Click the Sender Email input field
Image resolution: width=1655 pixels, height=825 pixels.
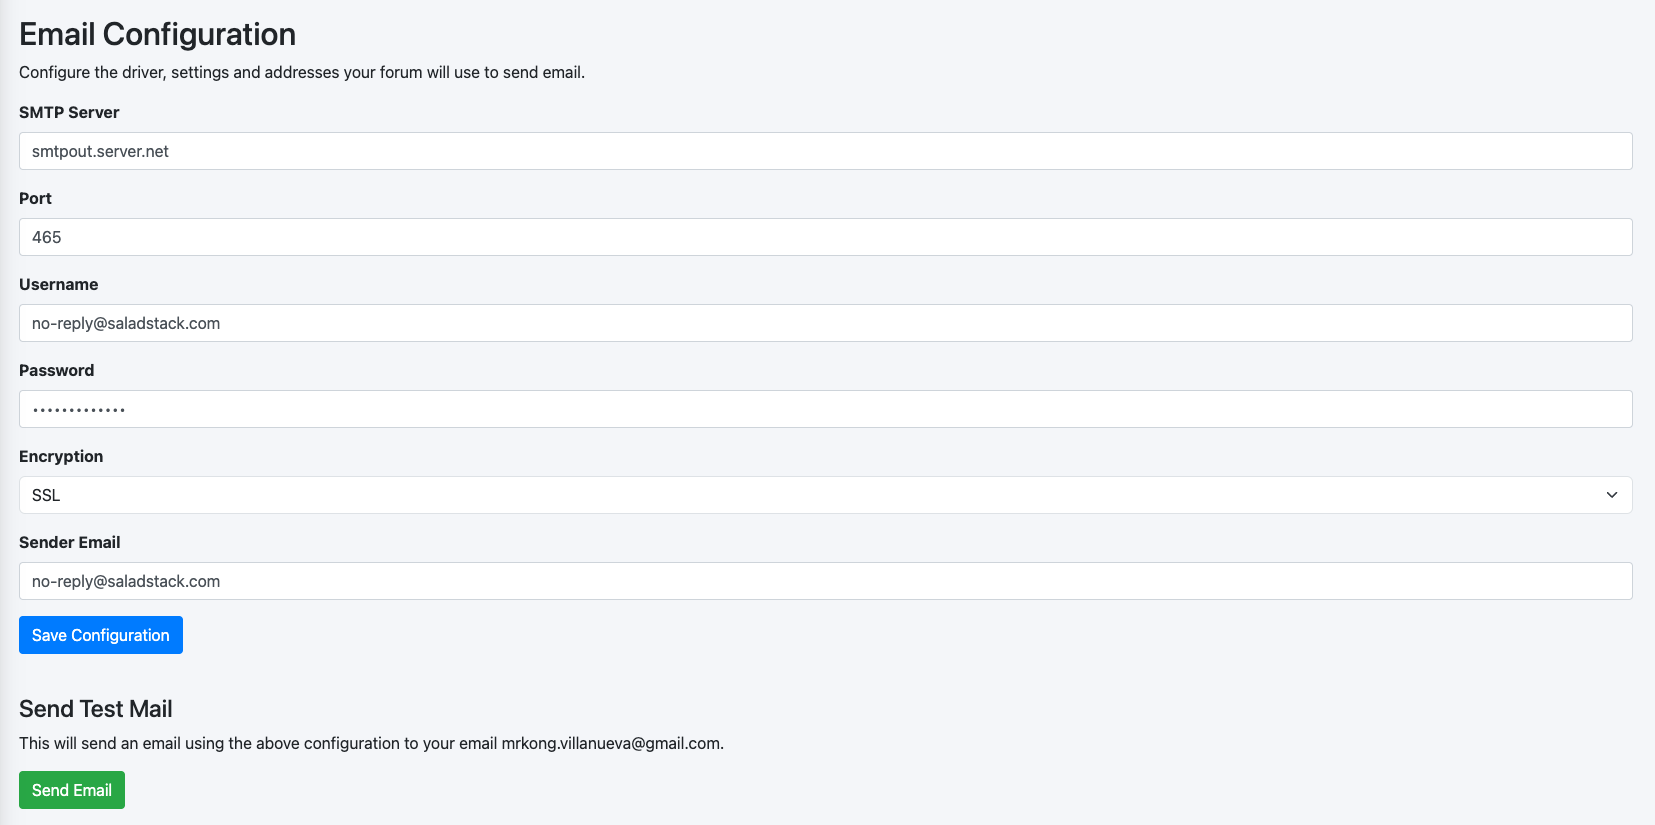825,581
